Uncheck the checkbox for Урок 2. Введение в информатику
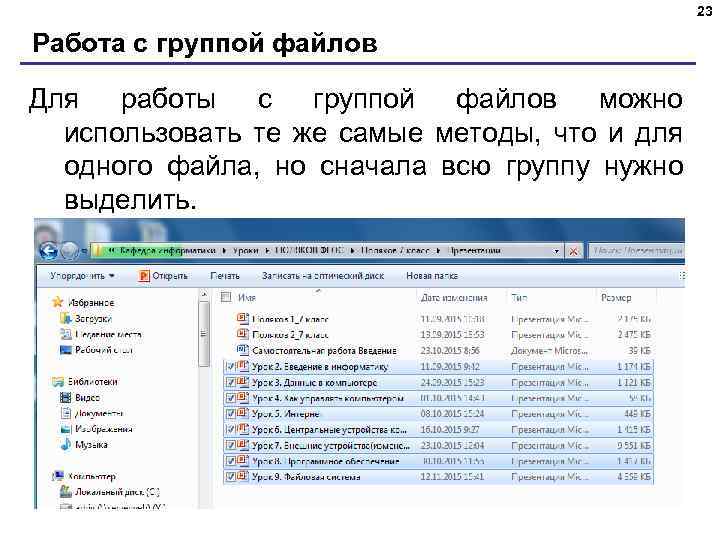720x540 pixels. [x=231, y=367]
